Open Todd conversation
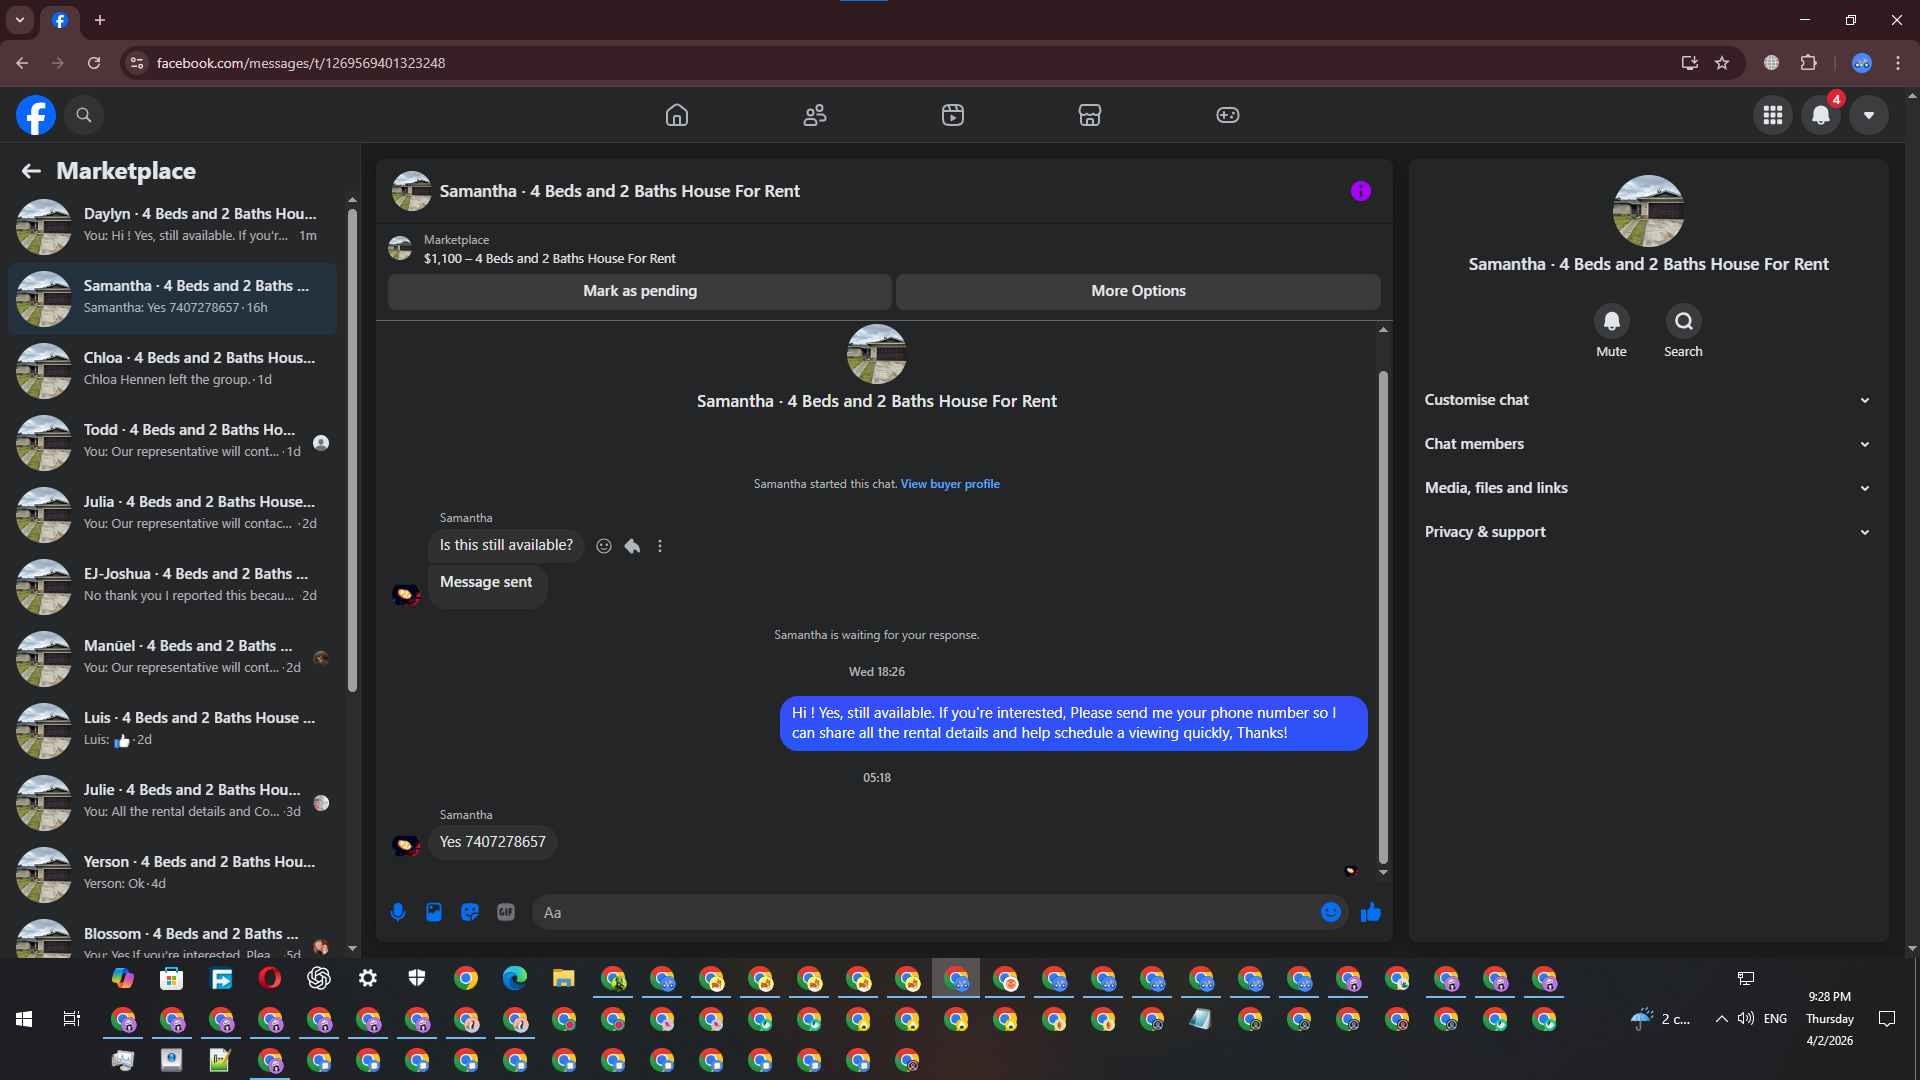 coord(173,441)
